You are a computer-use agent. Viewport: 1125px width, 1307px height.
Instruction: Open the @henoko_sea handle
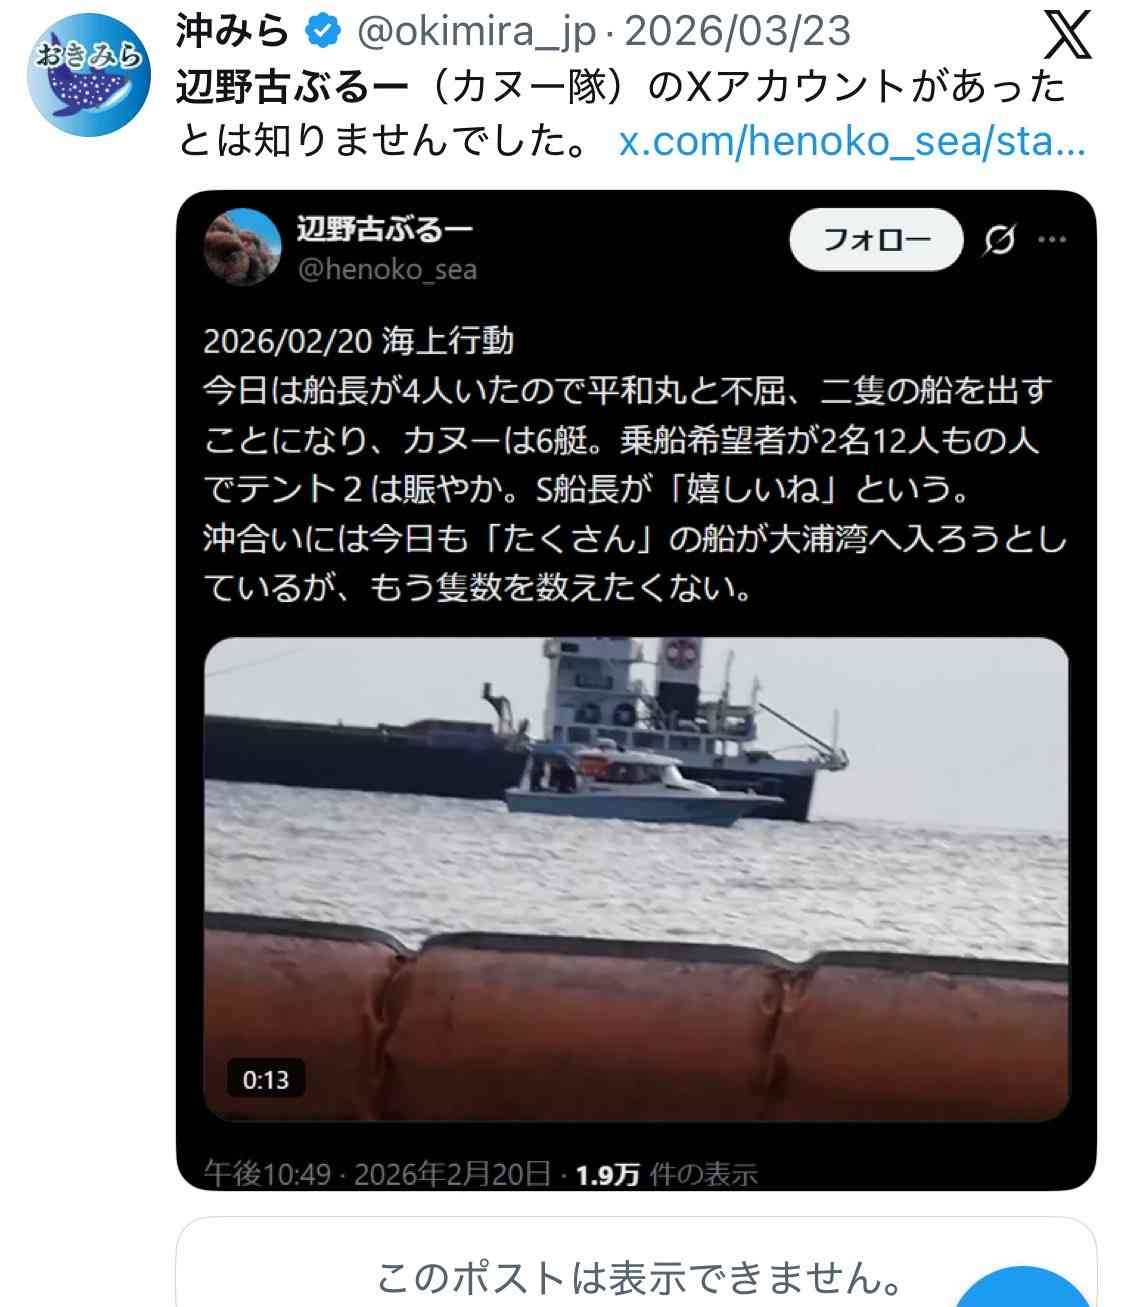(387, 270)
